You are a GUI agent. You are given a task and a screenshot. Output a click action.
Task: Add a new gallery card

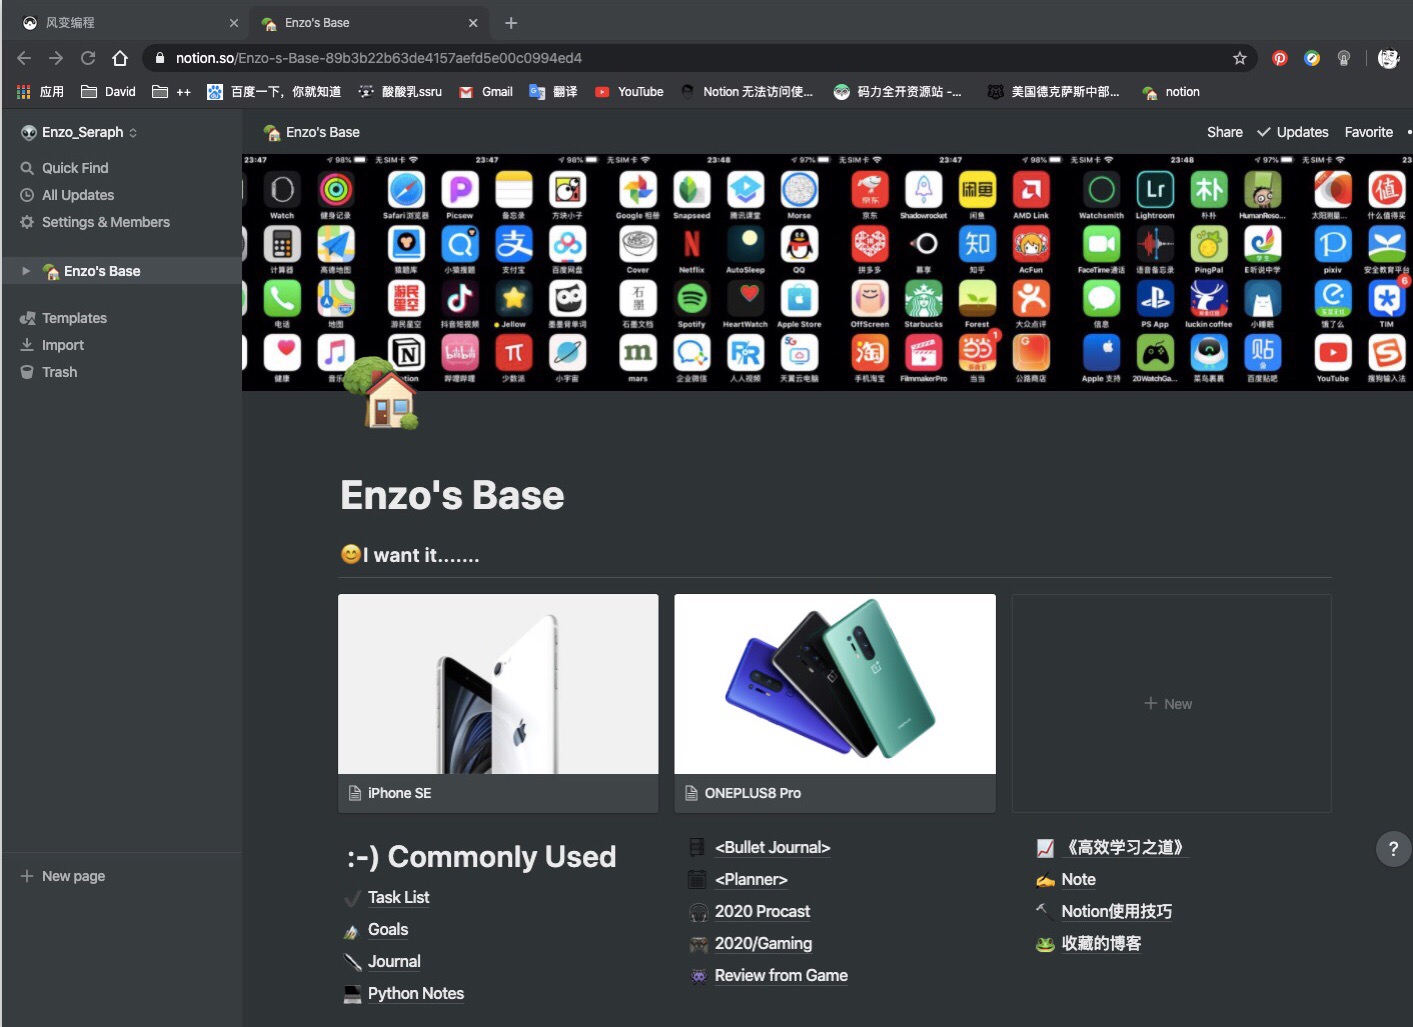point(1171,703)
